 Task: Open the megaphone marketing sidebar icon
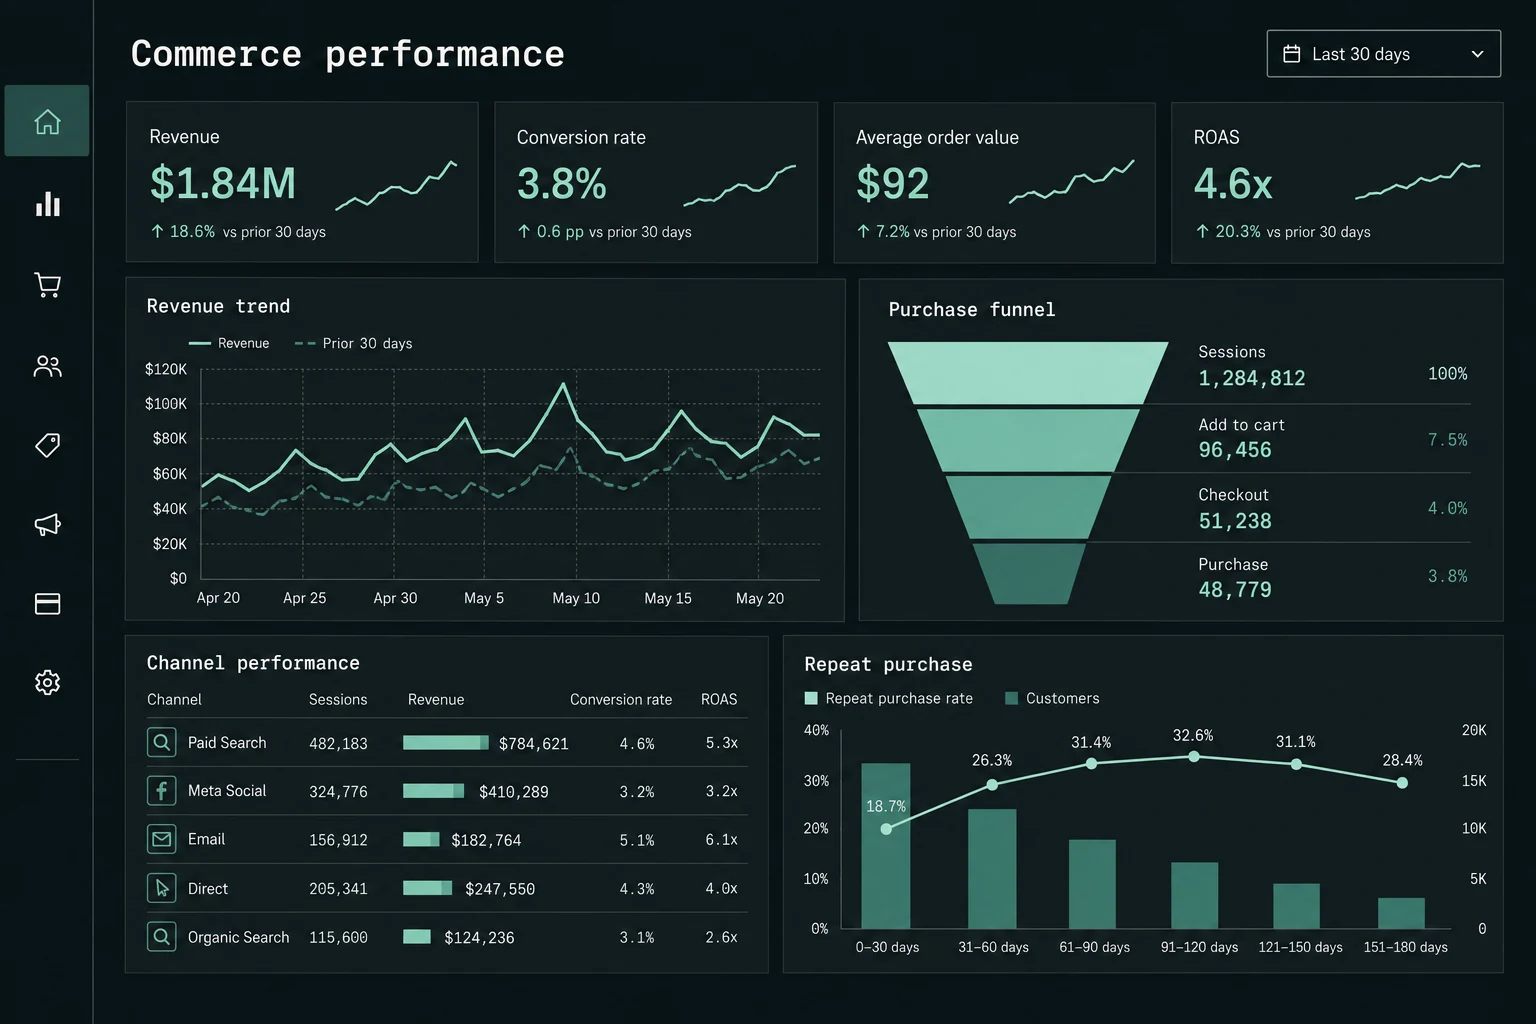47,524
